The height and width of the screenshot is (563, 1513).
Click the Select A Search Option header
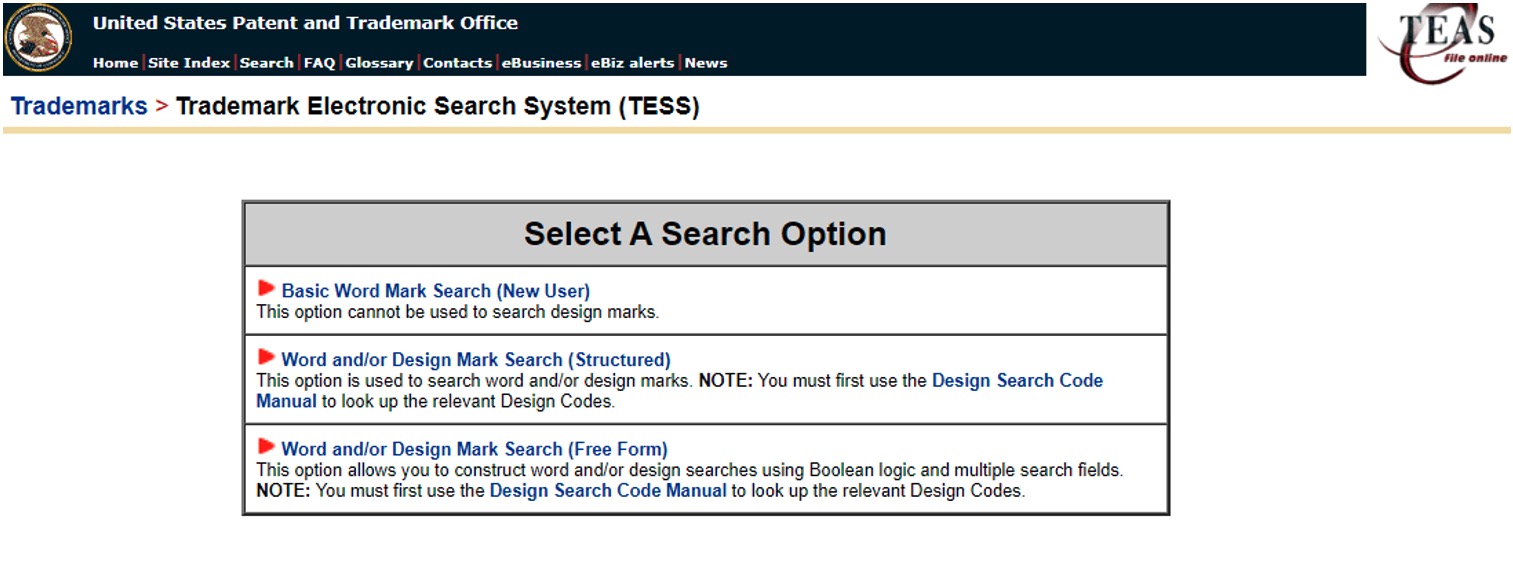(705, 234)
